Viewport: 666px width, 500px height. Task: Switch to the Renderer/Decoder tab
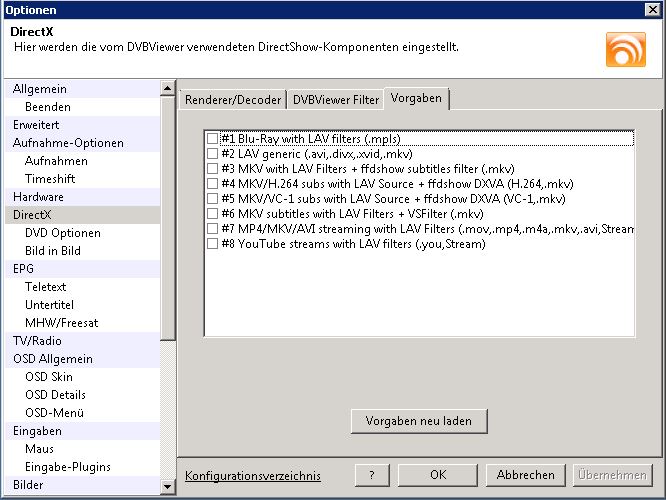(x=233, y=100)
